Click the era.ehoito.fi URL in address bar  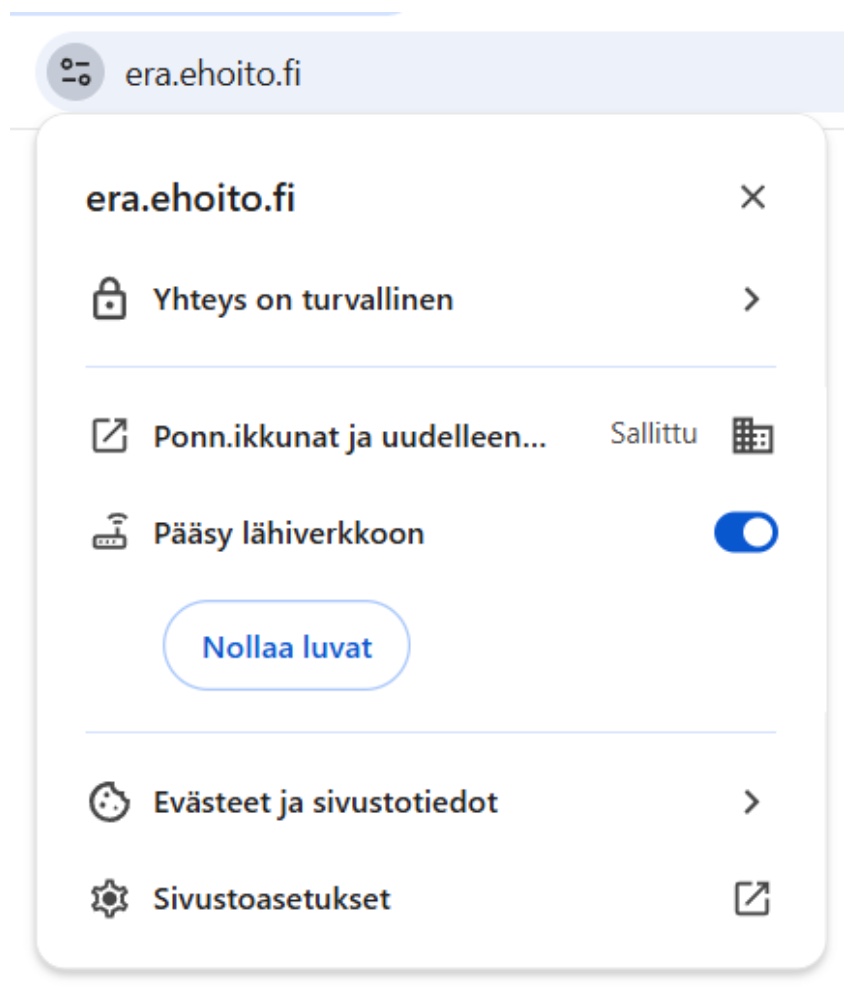point(212,73)
